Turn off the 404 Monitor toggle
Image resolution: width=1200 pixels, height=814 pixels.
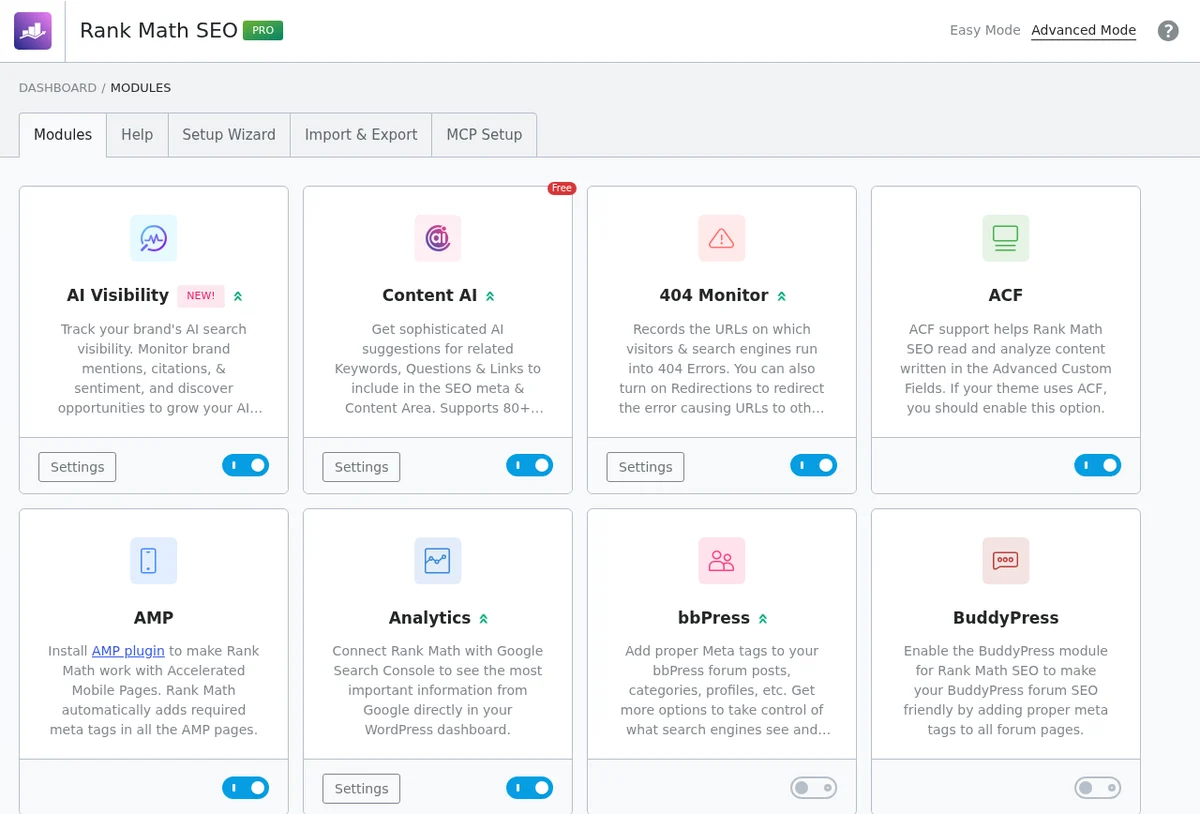tap(814, 465)
